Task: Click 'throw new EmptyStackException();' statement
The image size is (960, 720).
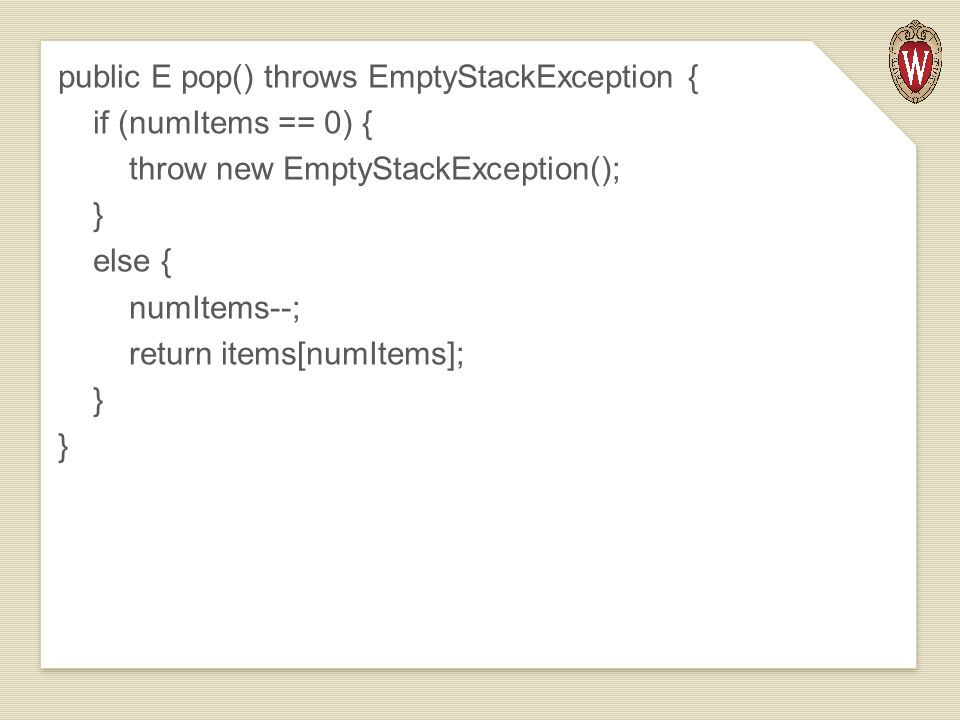Action: [375, 170]
